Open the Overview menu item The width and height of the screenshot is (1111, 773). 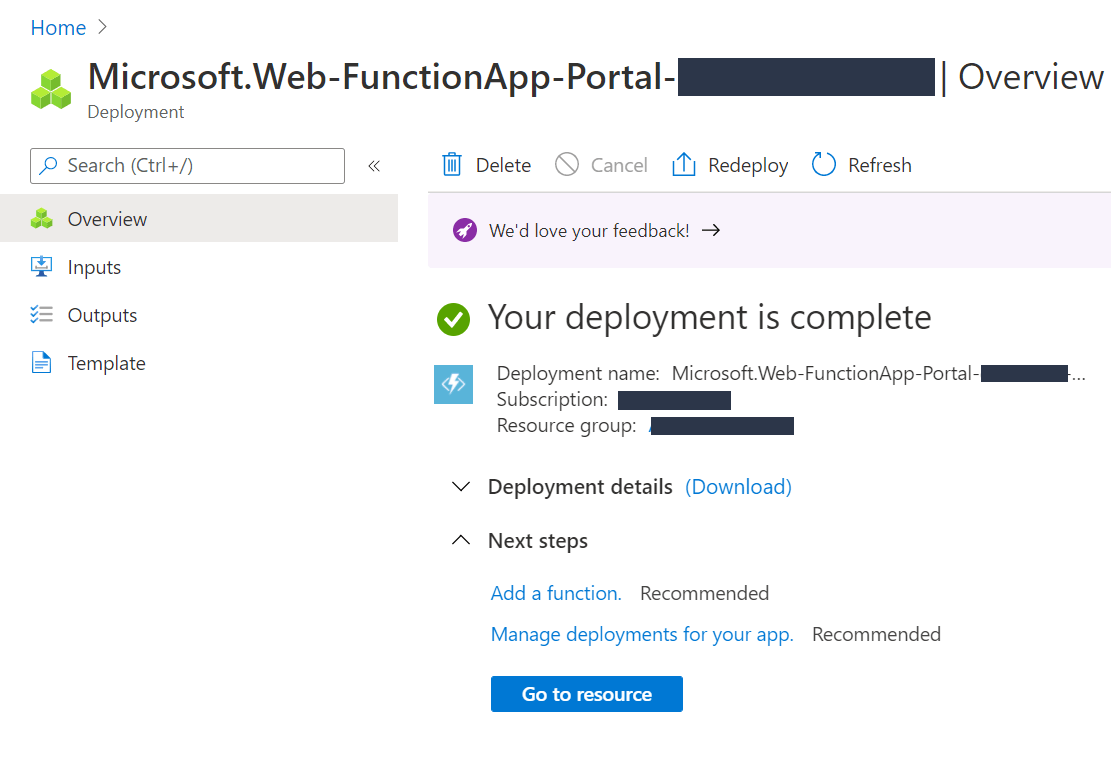199,219
